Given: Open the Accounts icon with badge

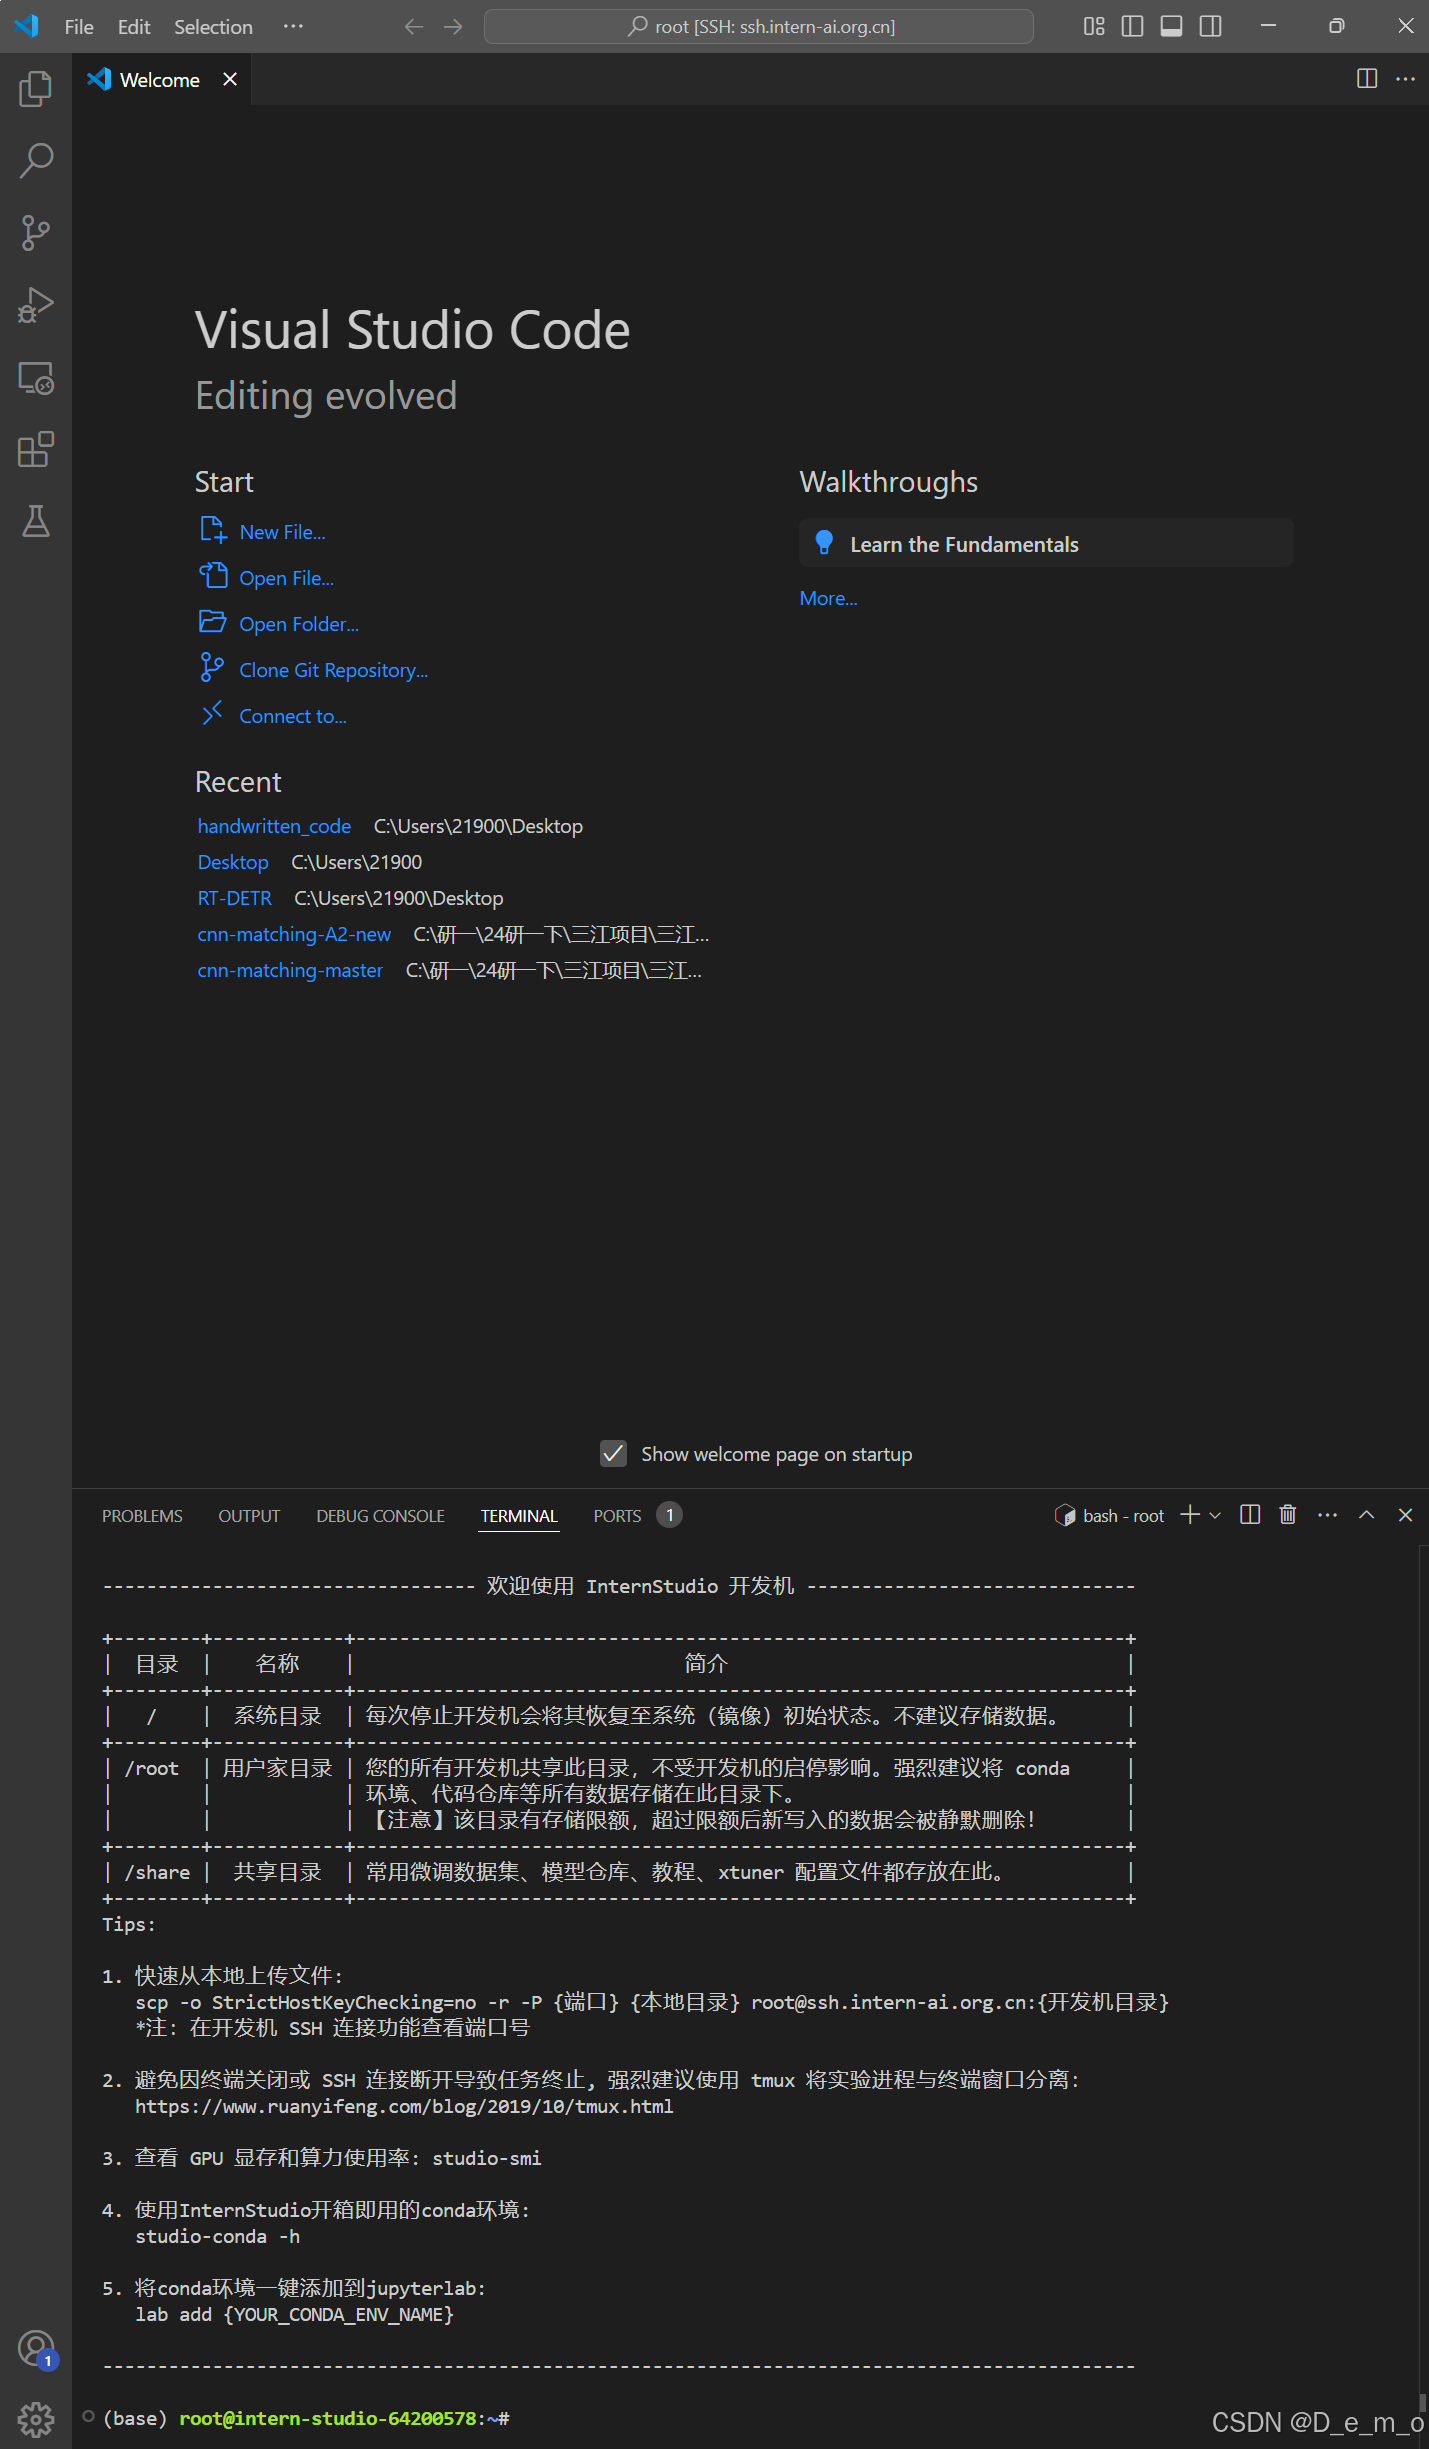Looking at the screenshot, I should pyautogui.click(x=36, y=2348).
